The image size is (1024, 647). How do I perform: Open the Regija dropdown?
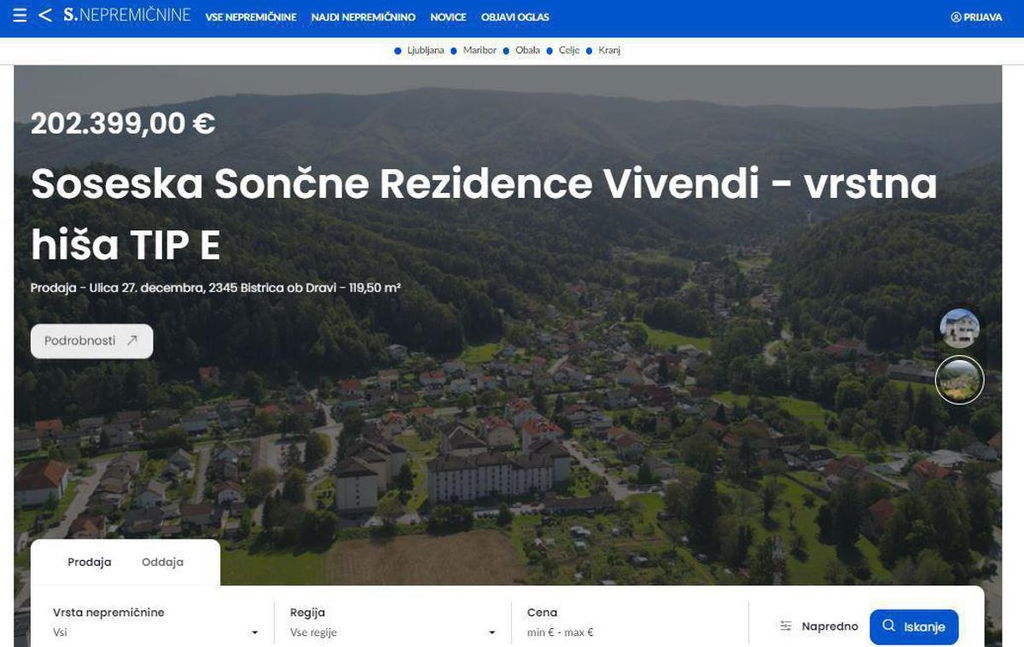[x=392, y=622]
